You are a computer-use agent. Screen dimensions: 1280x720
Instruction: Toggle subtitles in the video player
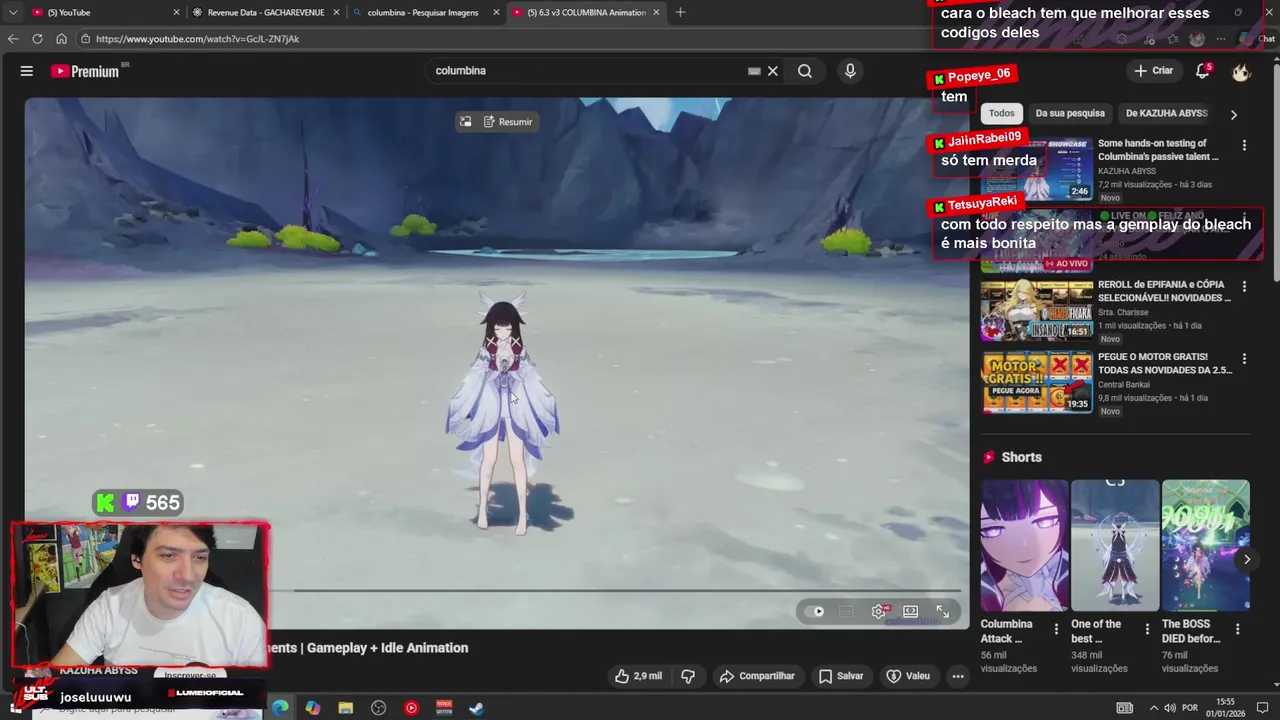pyautogui.click(x=846, y=611)
